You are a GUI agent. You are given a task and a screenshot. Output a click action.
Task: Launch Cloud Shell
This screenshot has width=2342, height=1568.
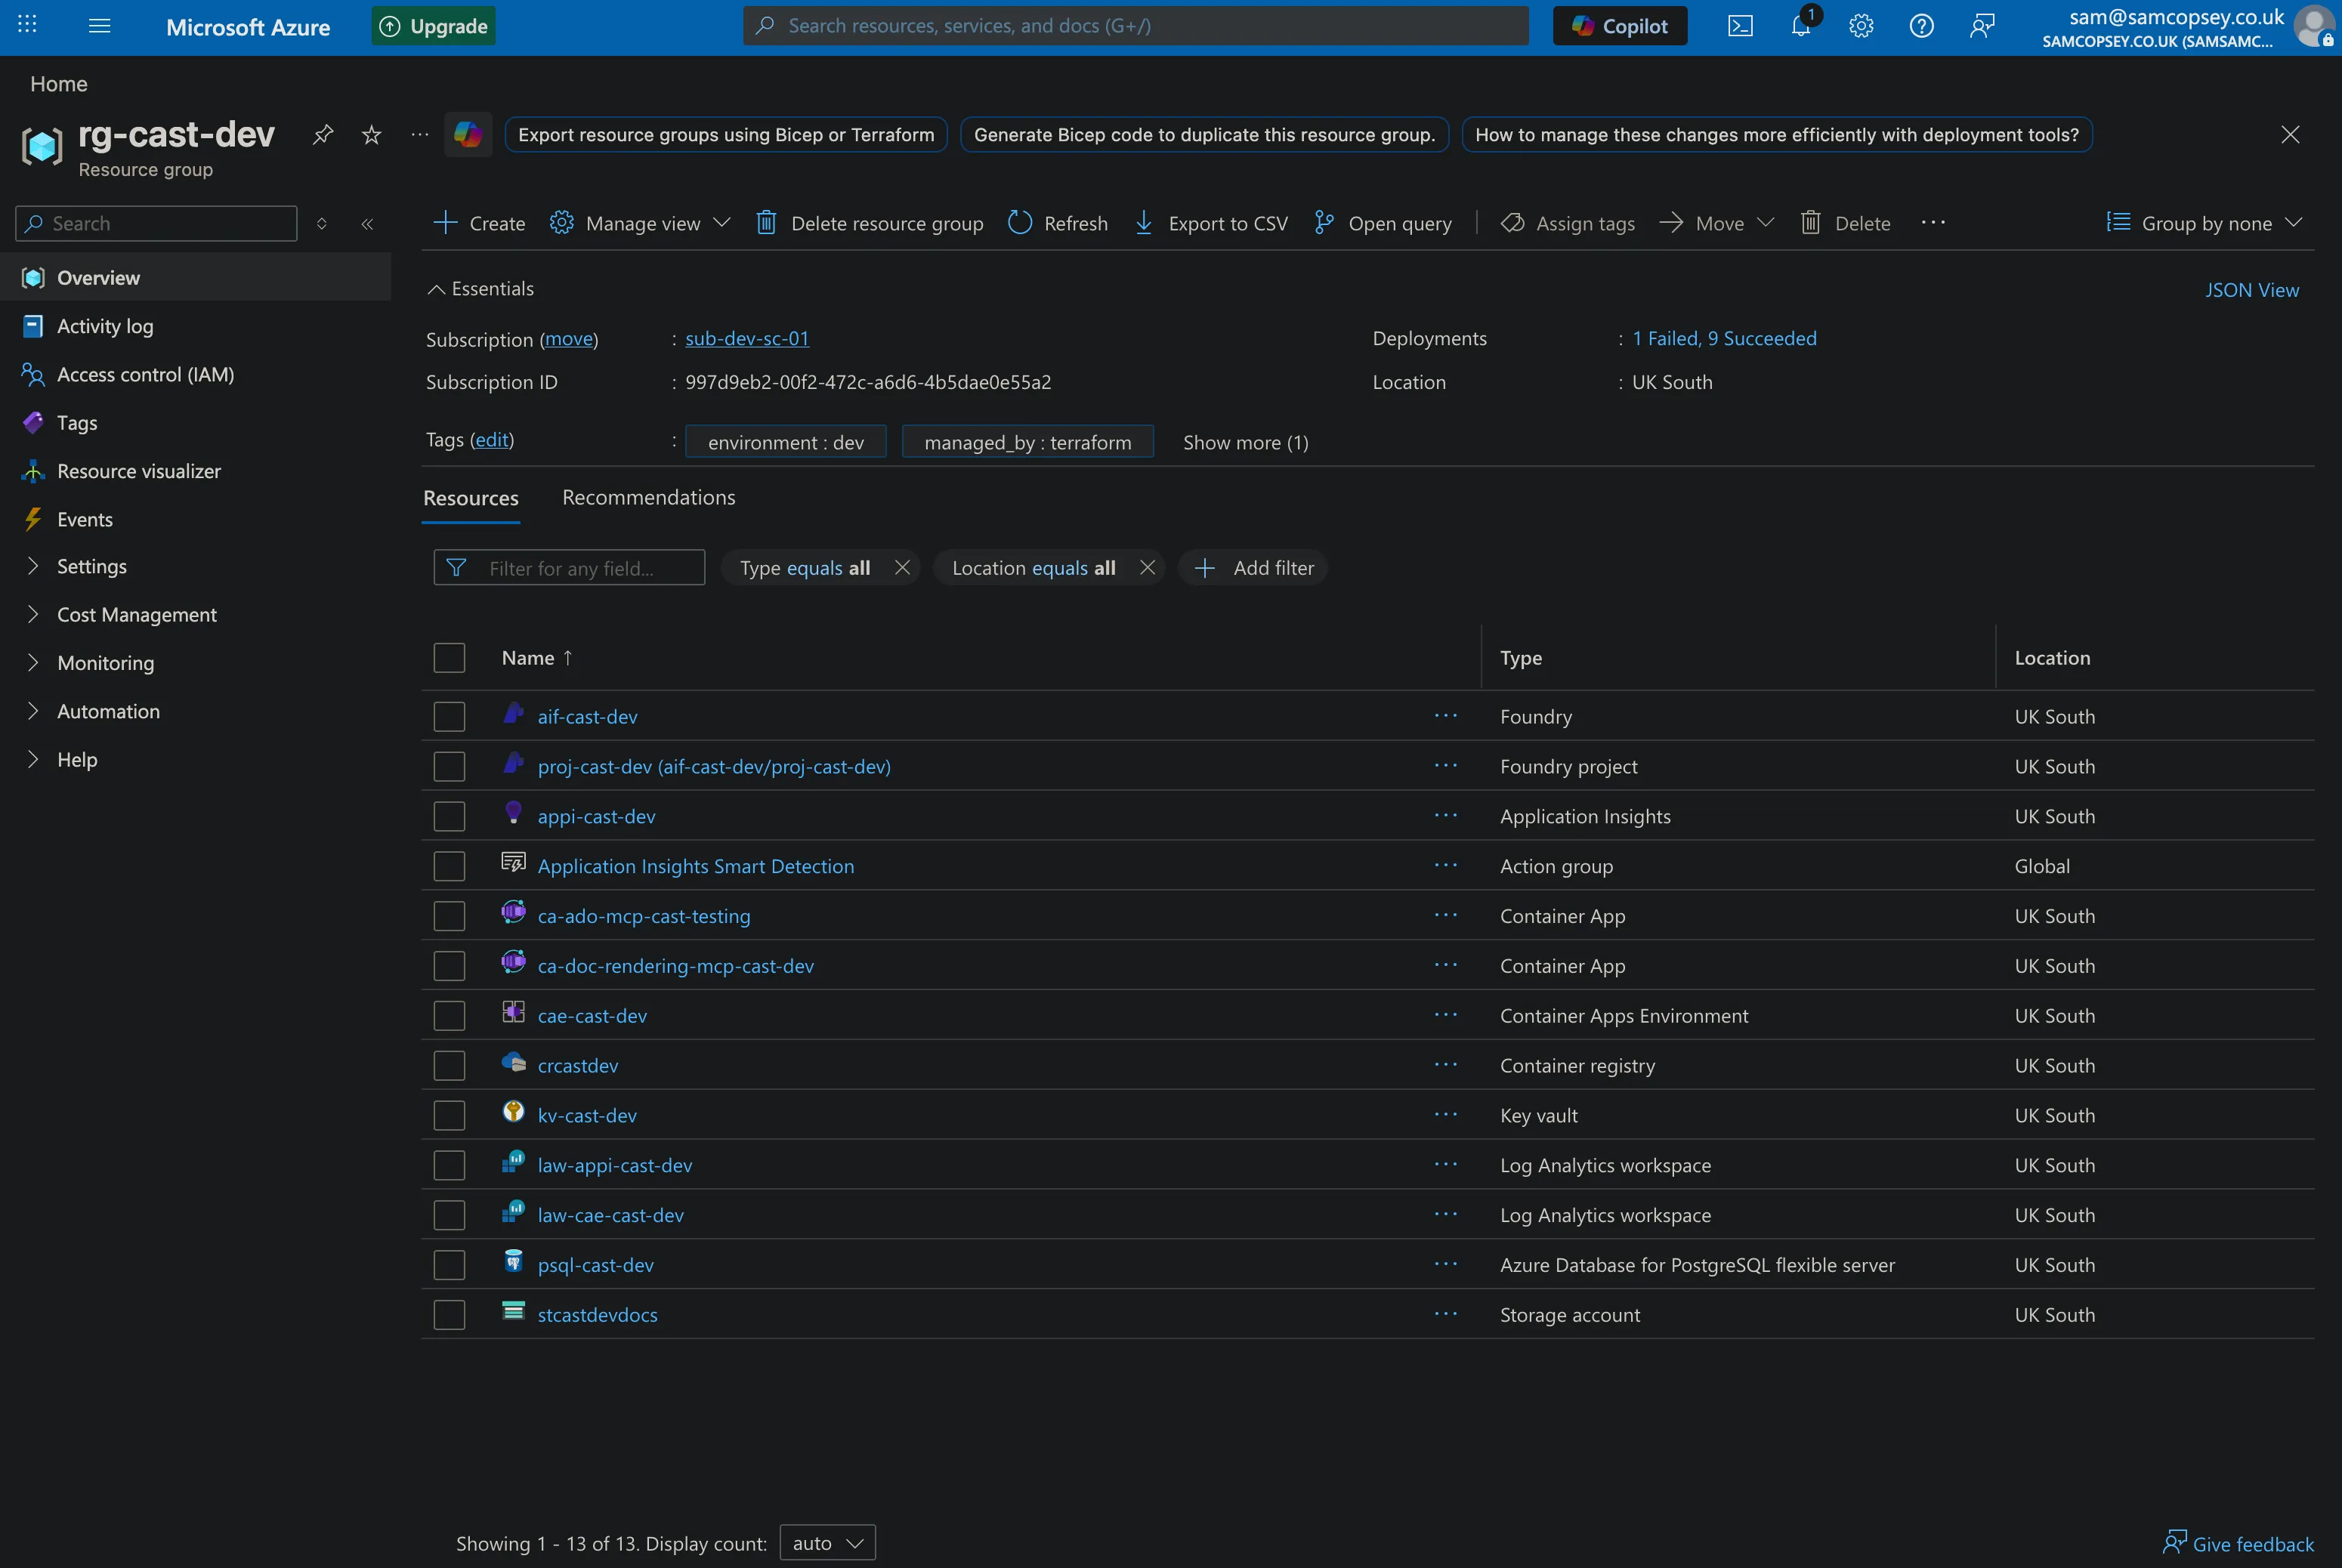click(x=1740, y=26)
